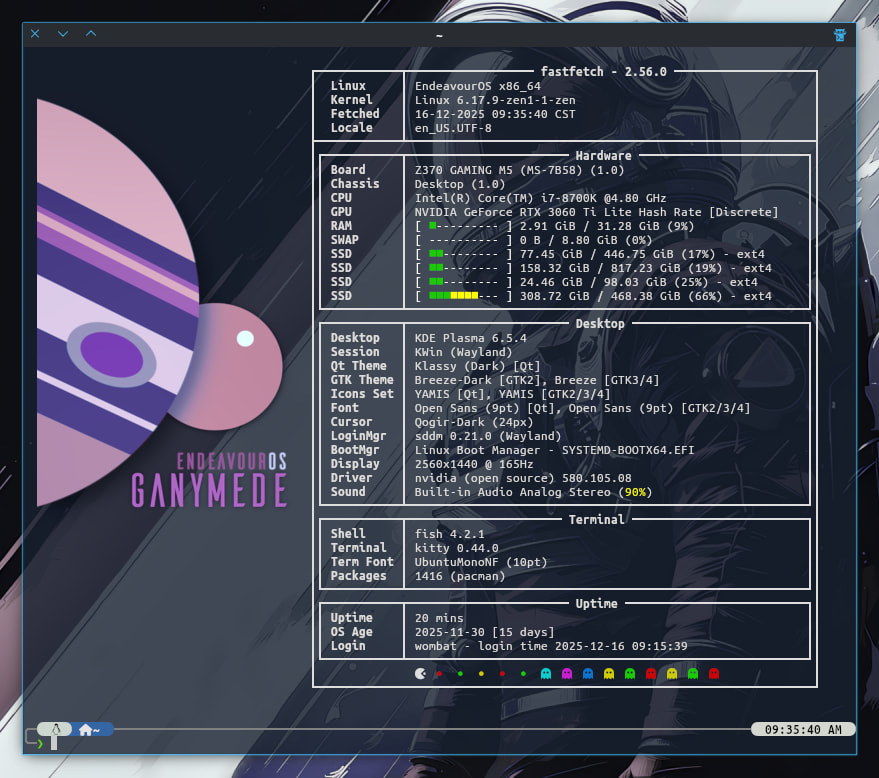Click the fastfetch - 2.56.0 header
Viewport: 879px width, 778px height.
(x=603, y=71)
